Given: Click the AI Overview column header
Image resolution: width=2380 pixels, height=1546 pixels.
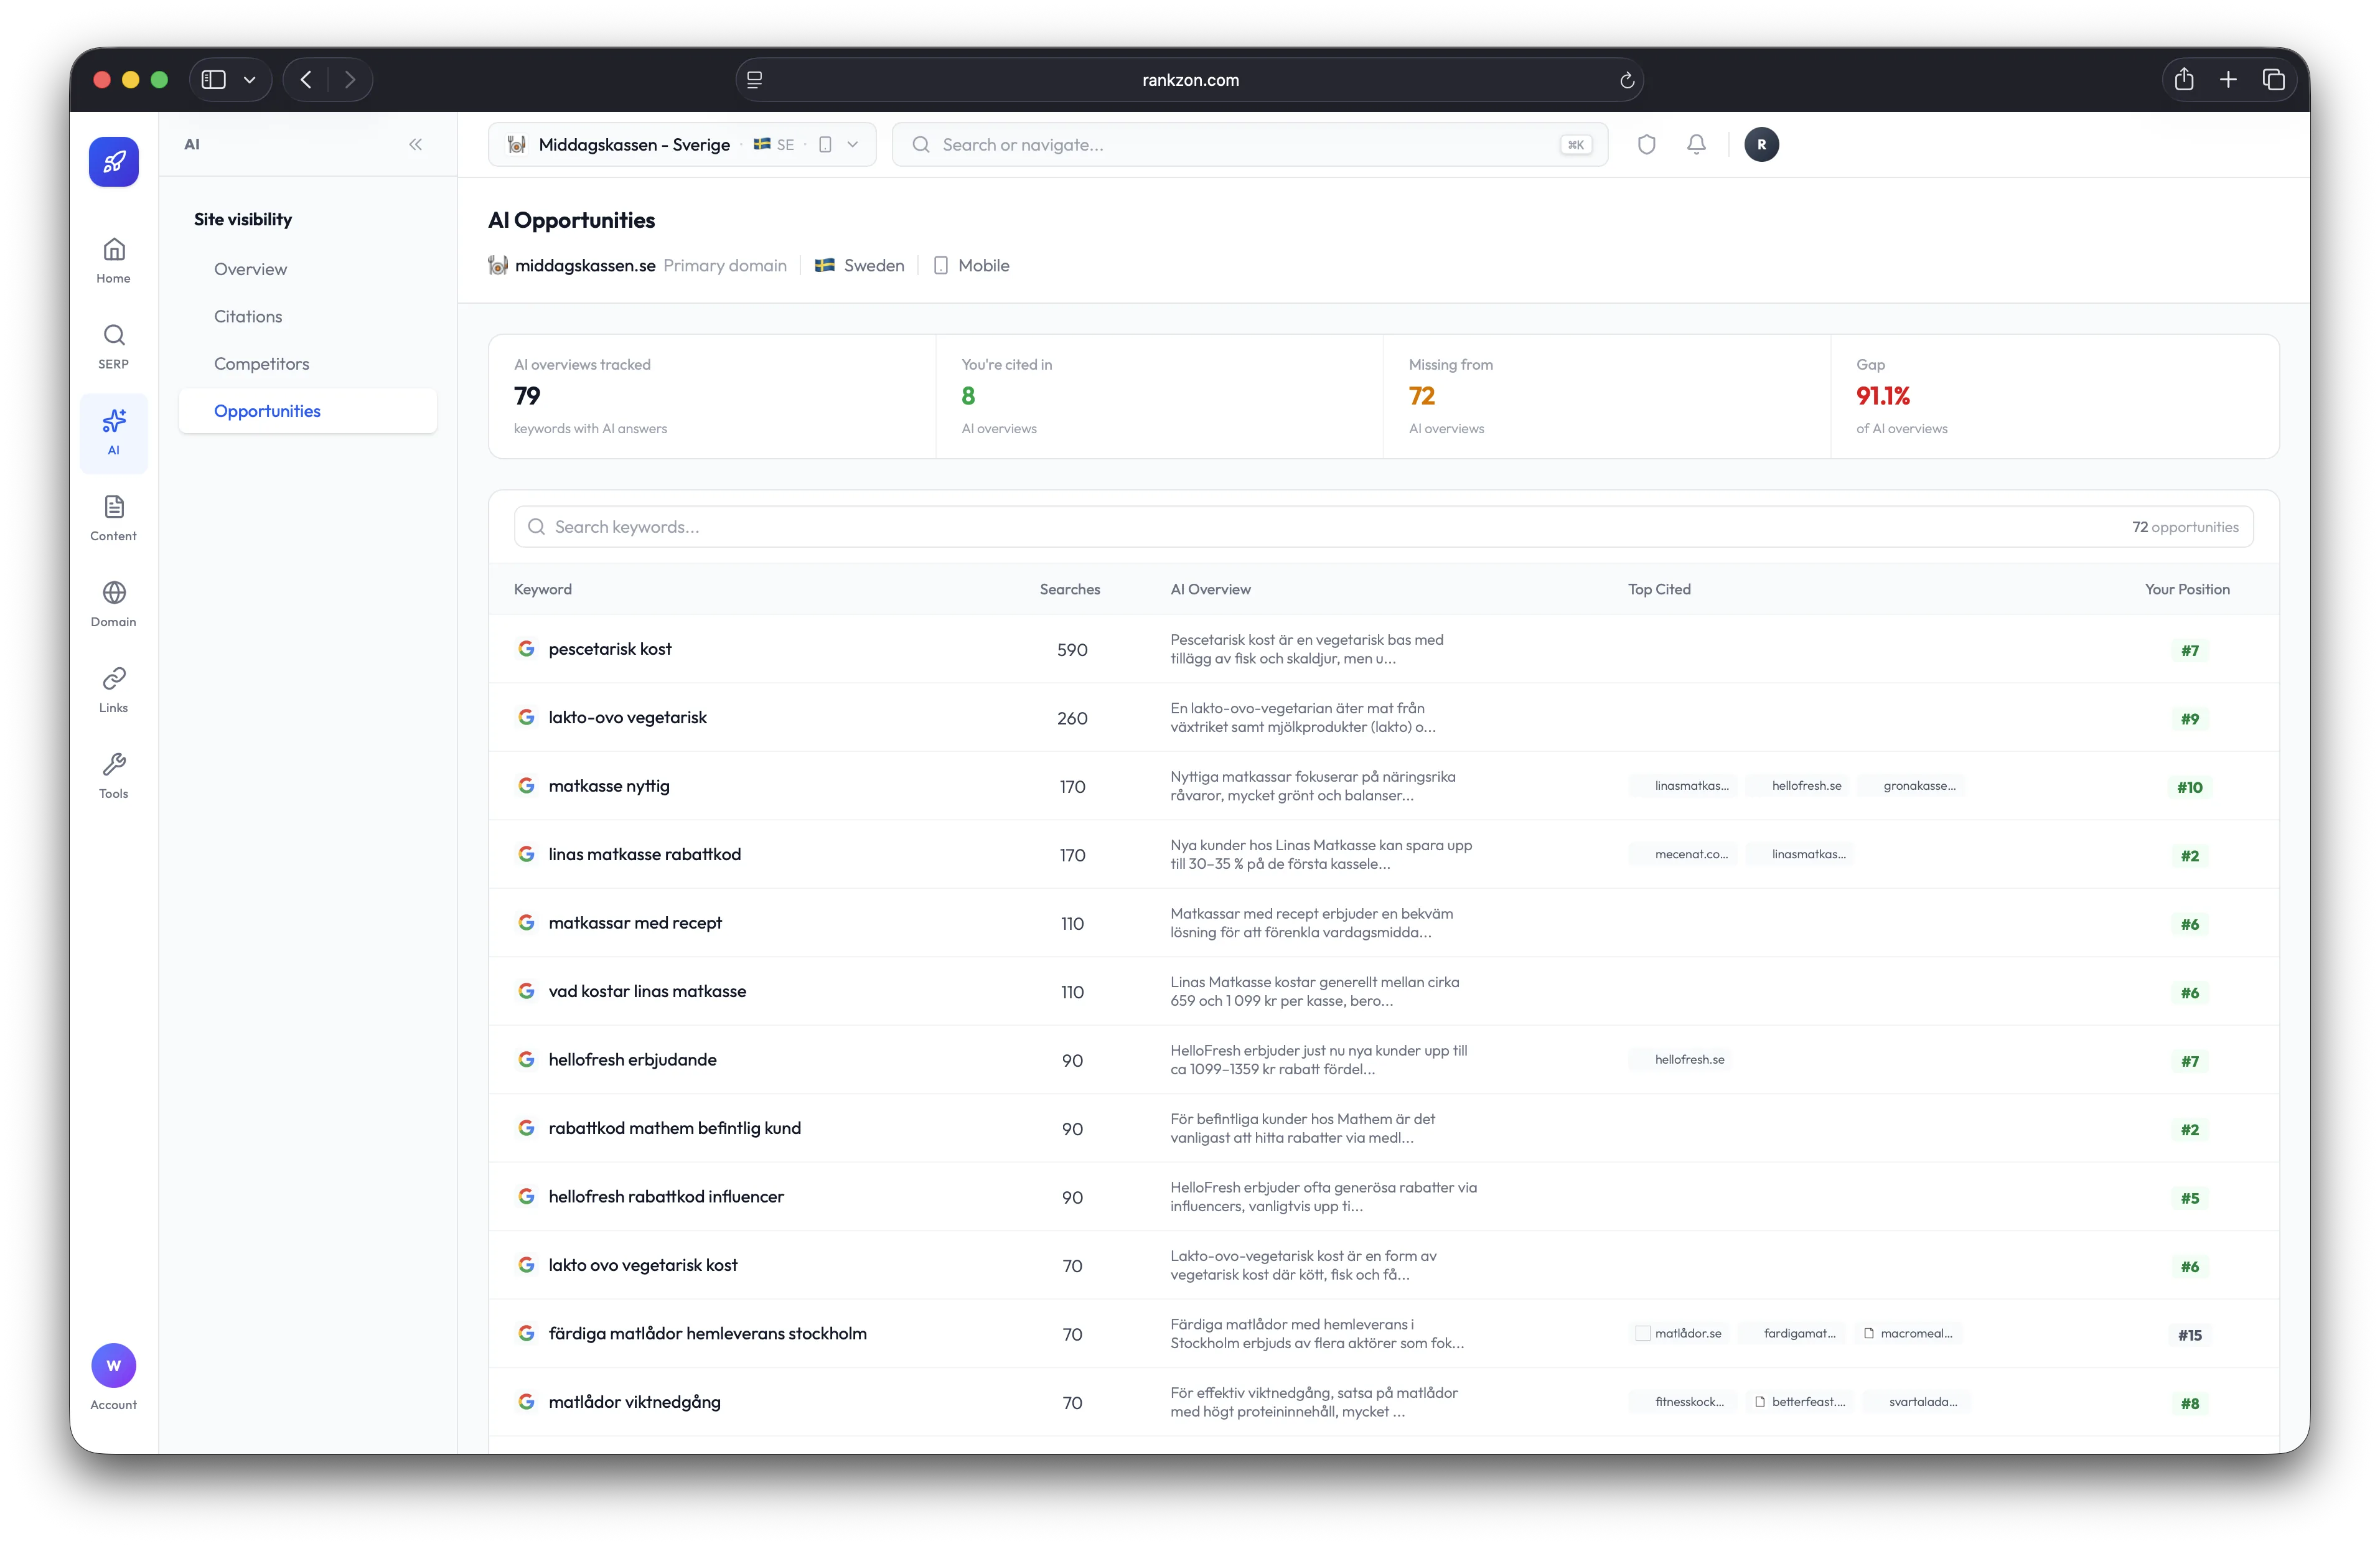Looking at the screenshot, I should point(1210,589).
